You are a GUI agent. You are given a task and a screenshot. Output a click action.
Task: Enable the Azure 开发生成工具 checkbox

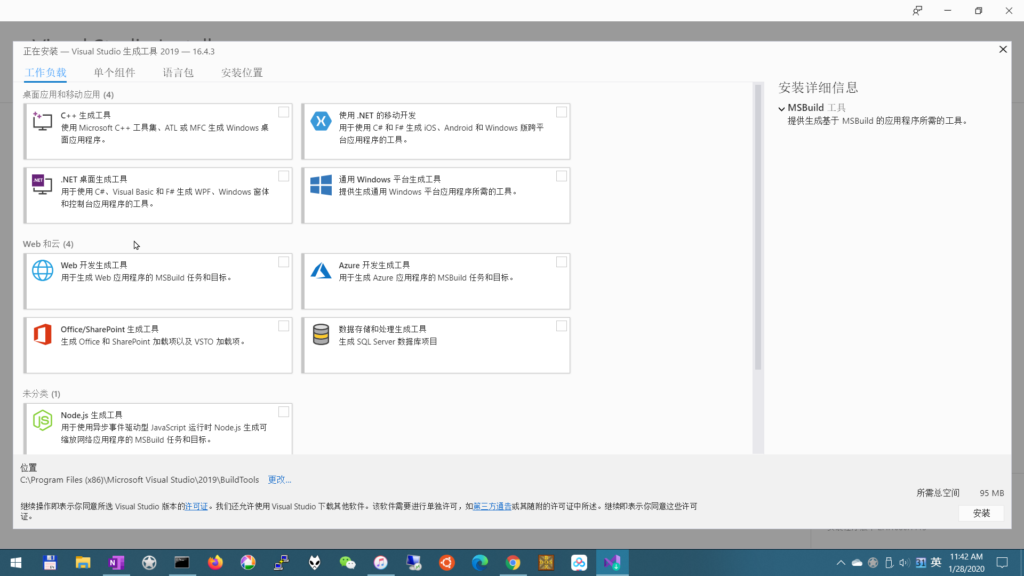(x=561, y=262)
